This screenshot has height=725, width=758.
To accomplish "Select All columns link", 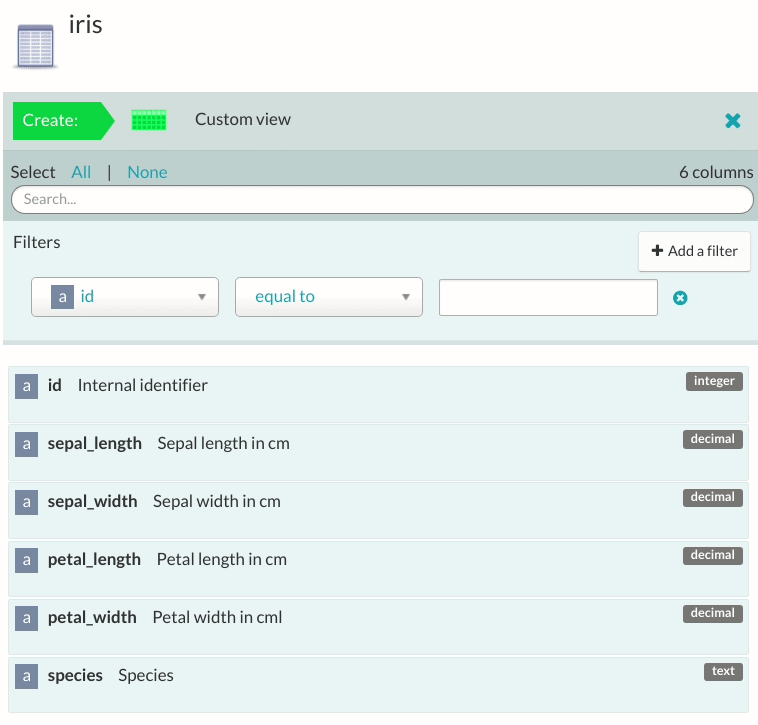I will (x=81, y=172).
